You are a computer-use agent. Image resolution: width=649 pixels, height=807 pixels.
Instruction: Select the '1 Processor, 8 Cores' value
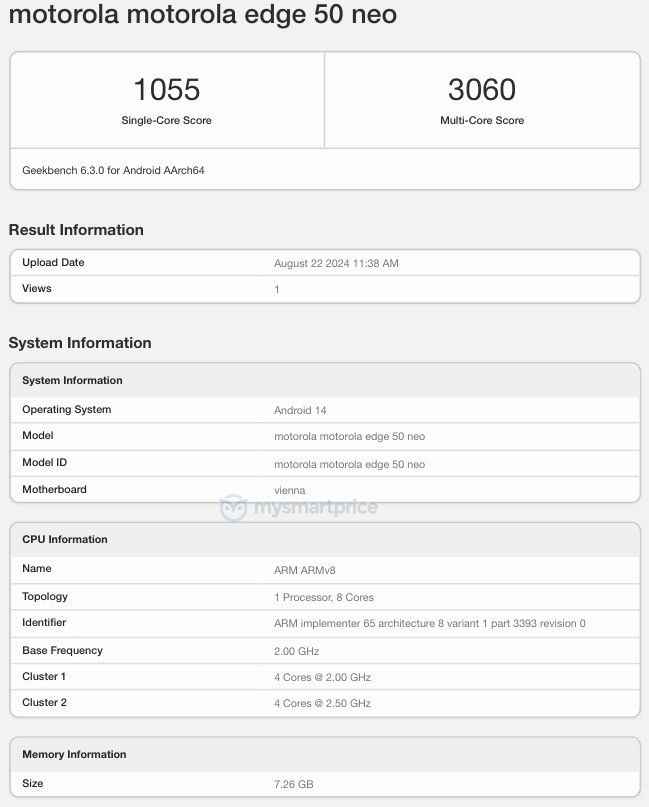(324, 598)
